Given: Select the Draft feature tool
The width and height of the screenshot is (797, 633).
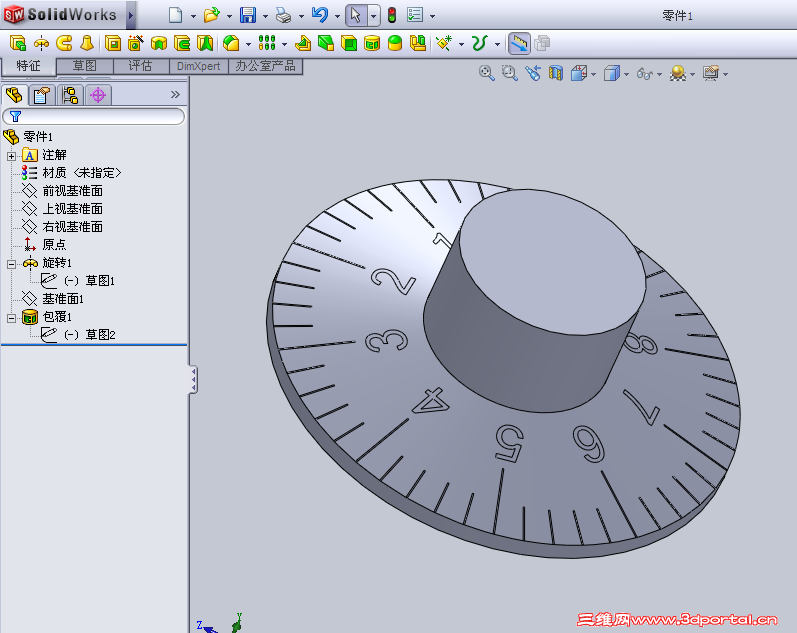Looking at the screenshot, I should click(326, 43).
